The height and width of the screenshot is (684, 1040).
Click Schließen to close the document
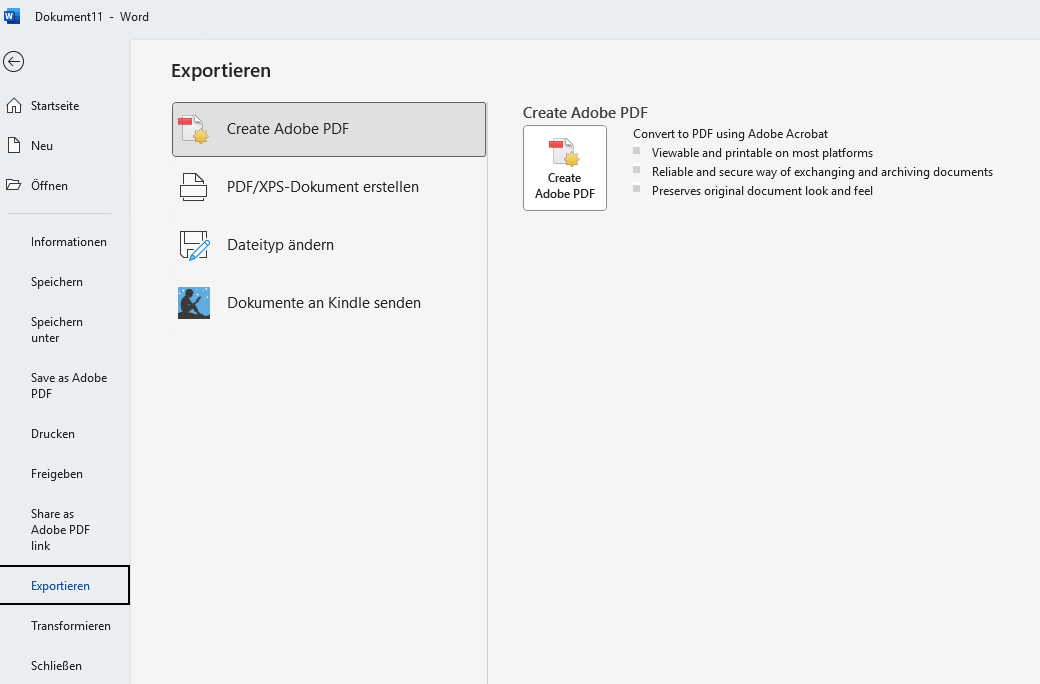coord(56,666)
